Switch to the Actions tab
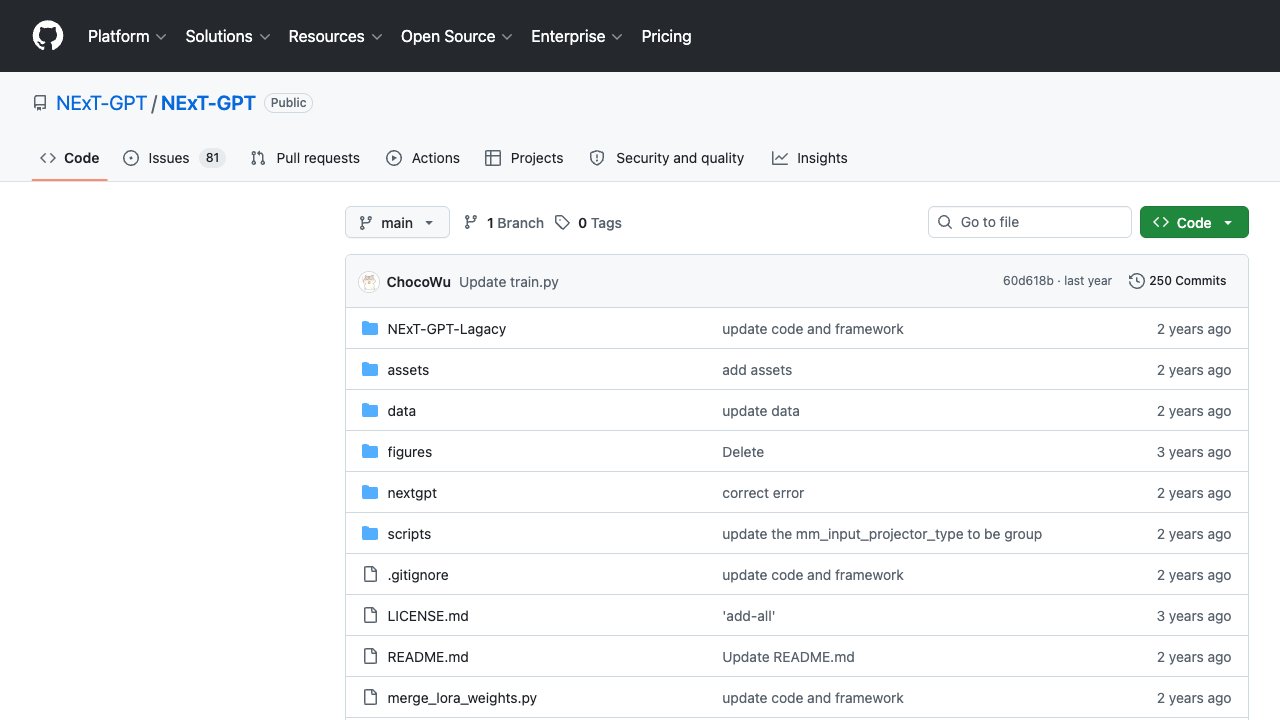The image size is (1280, 720). click(423, 158)
